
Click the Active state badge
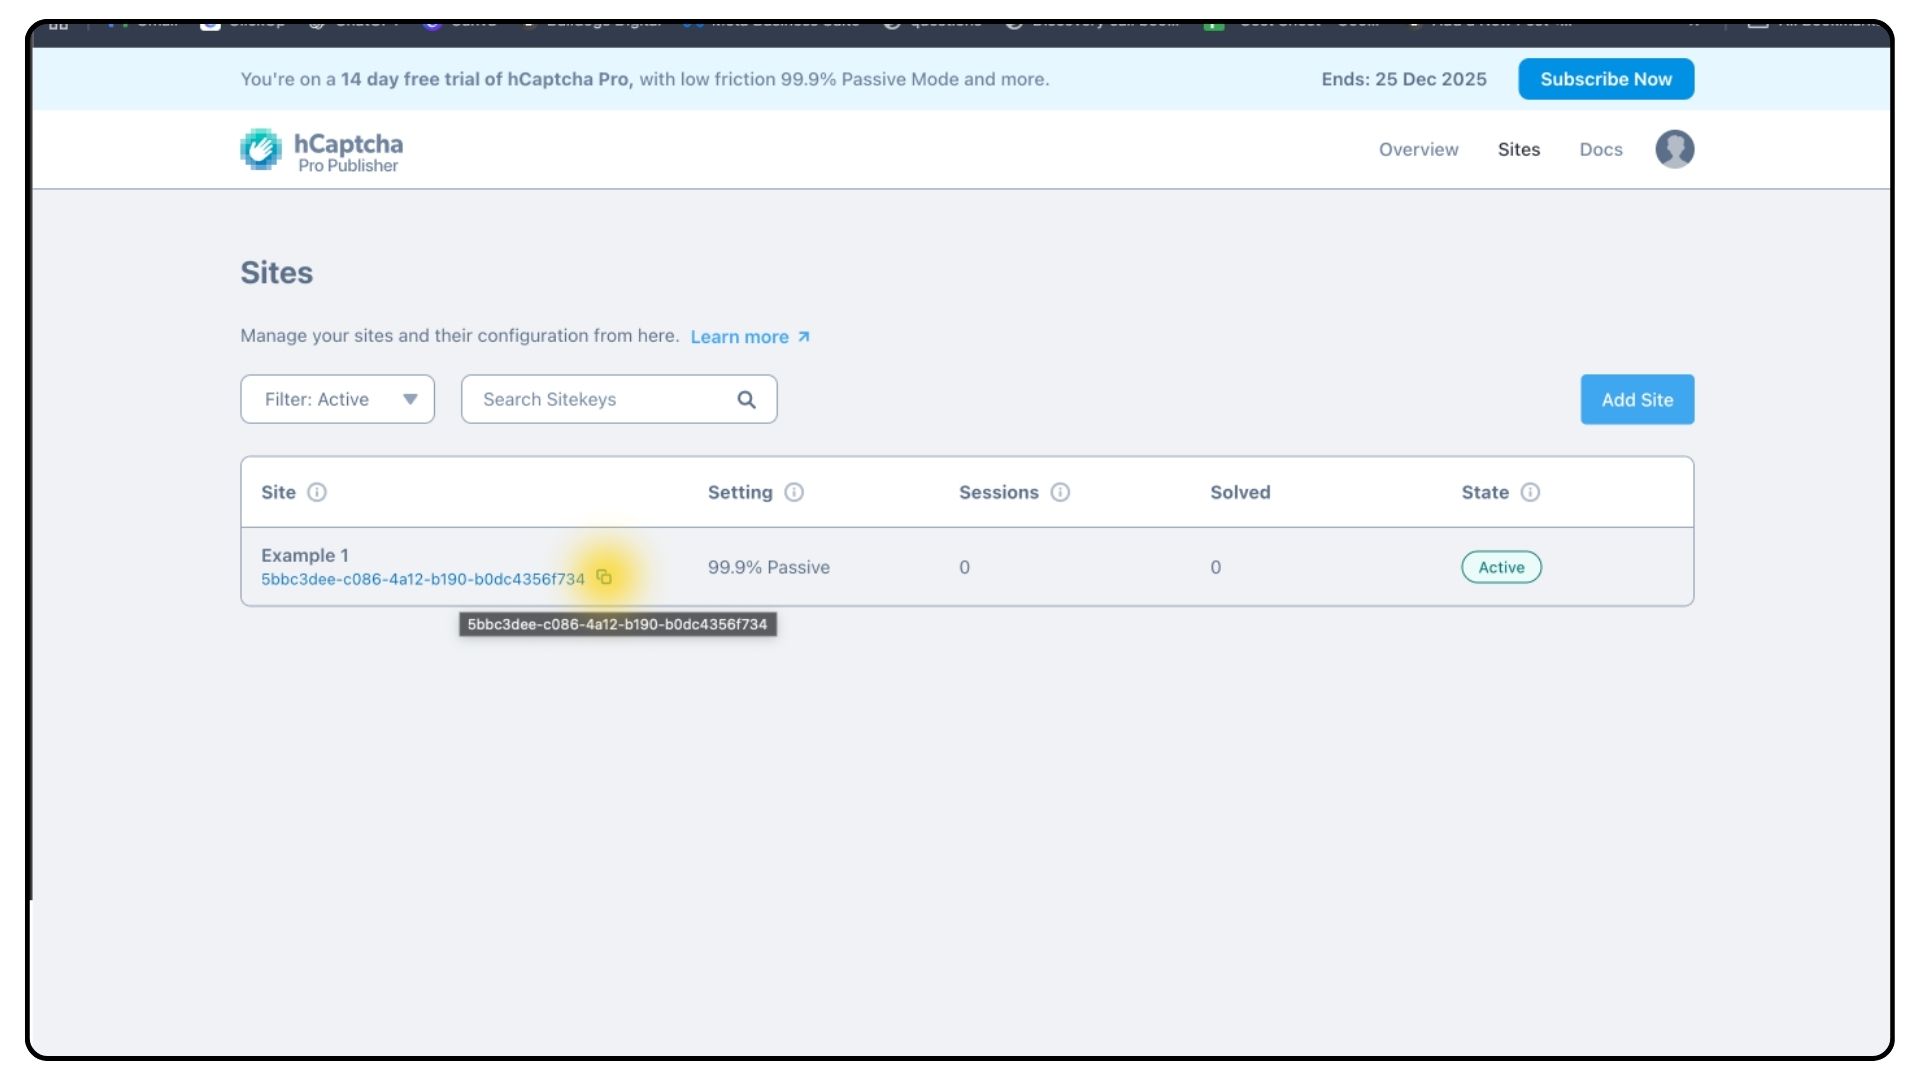tap(1500, 567)
